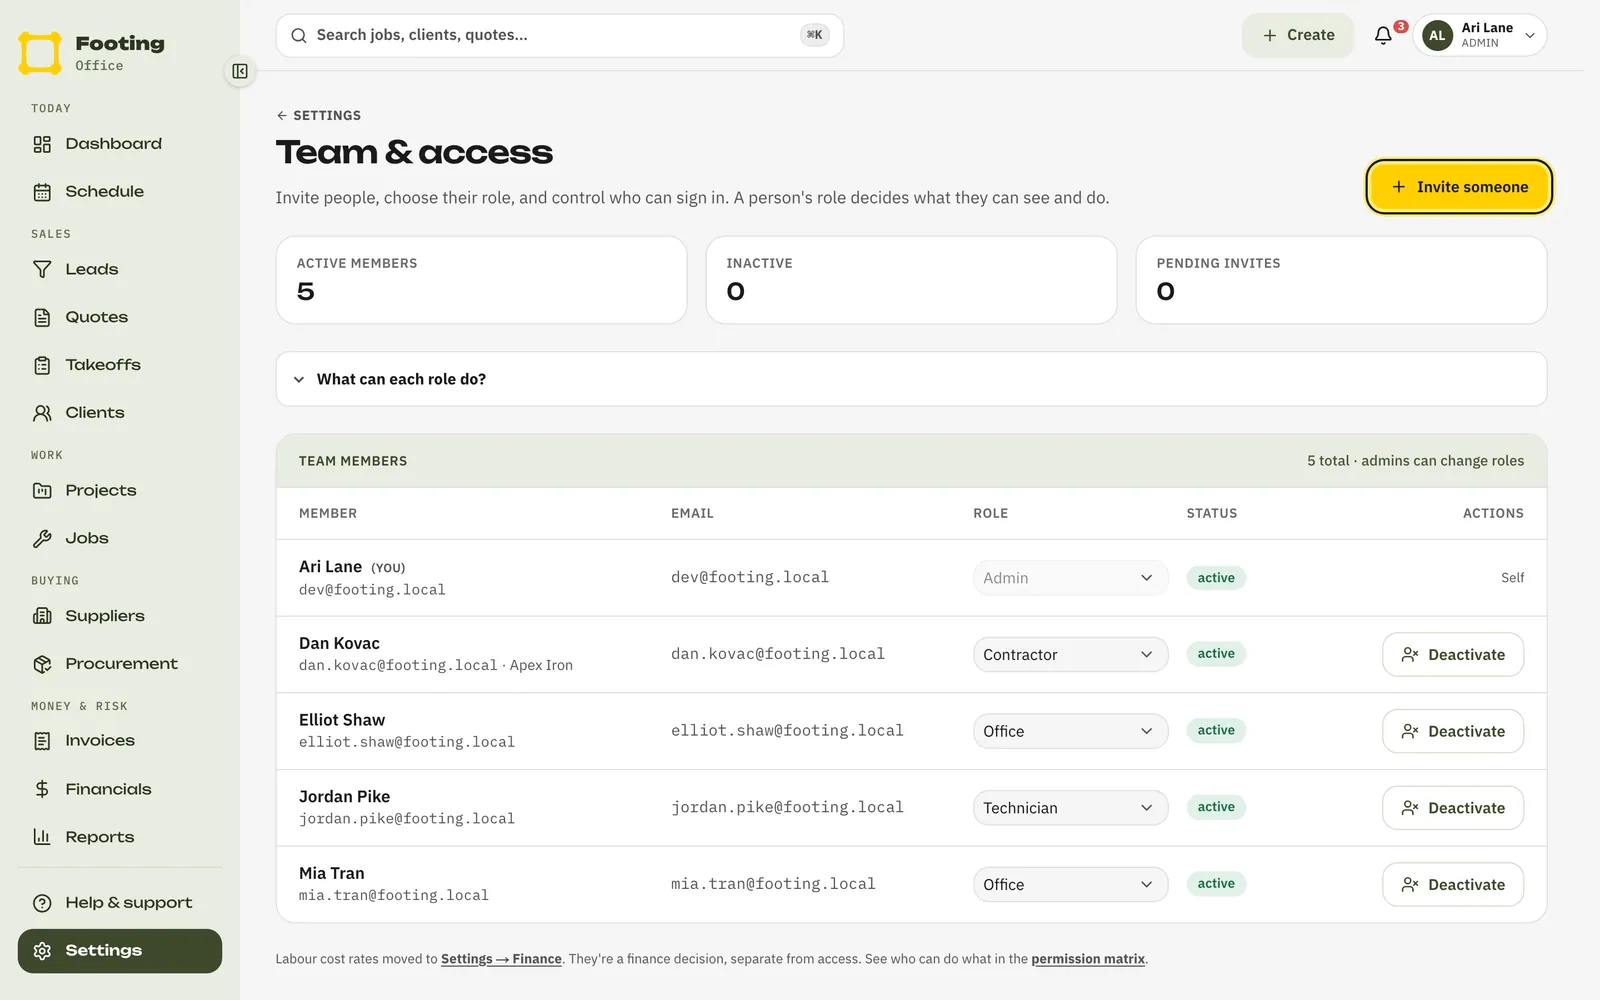Click the Schedule calendar icon
The image size is (1600, 1000).
coord(42,192)
